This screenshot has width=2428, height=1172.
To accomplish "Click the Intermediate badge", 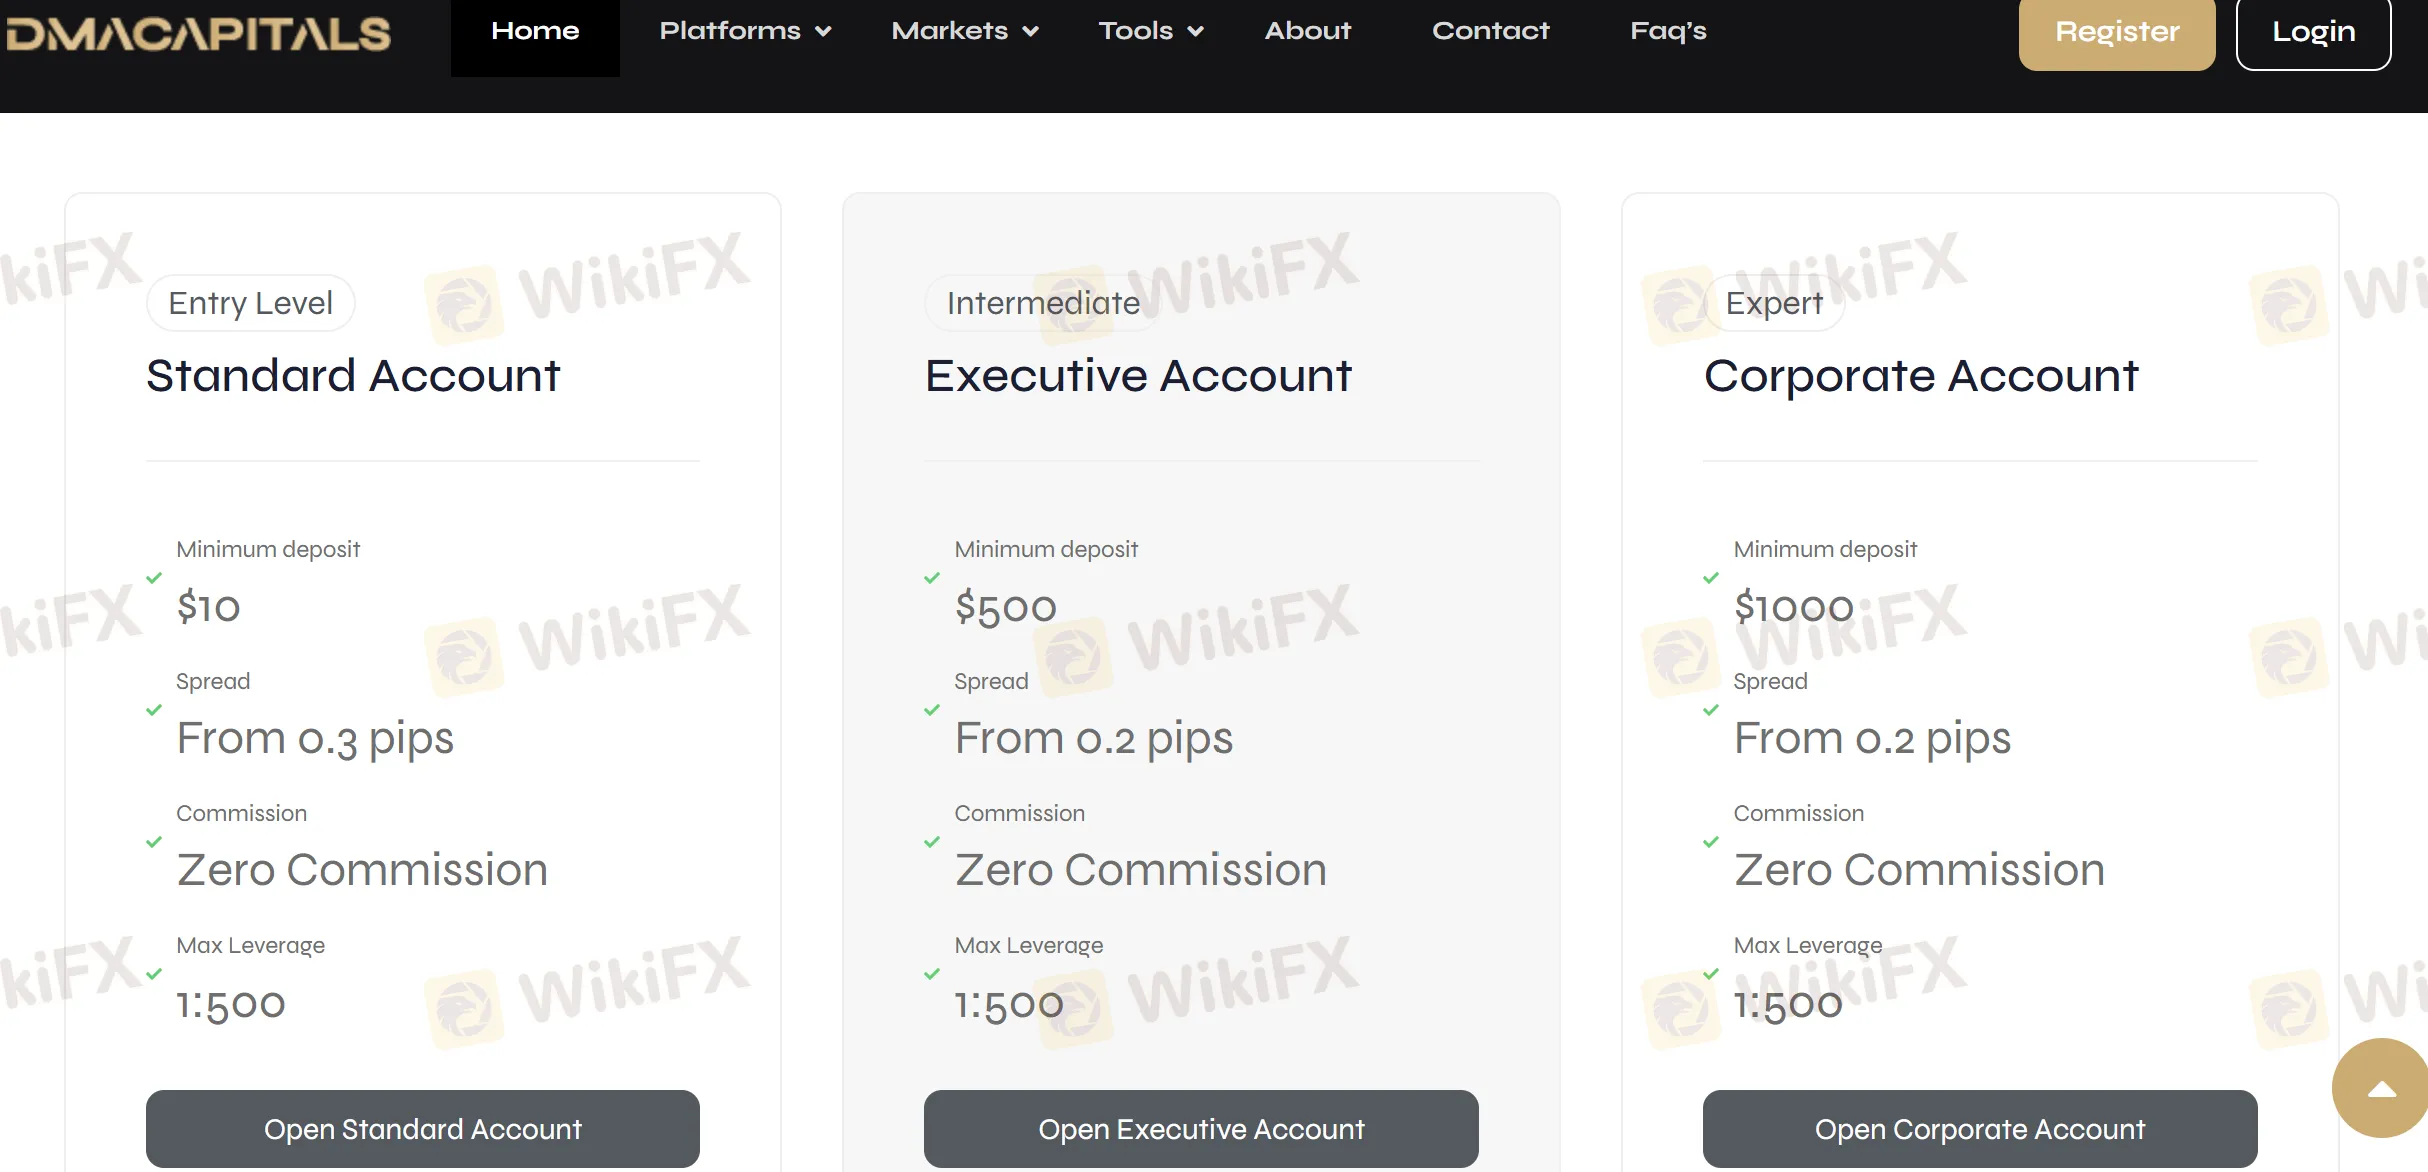I will 1042,303.
